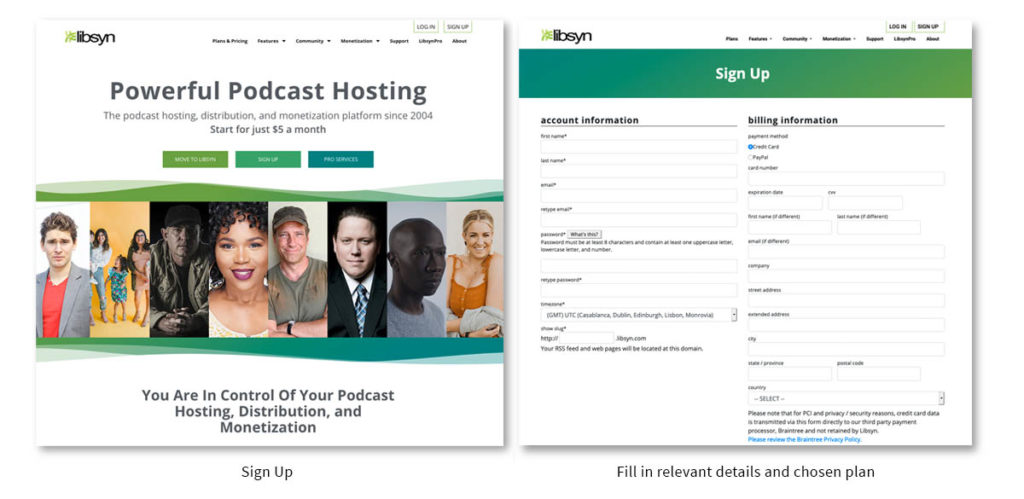
Task: Click the show slug field
Action: [x=586, y=338]
